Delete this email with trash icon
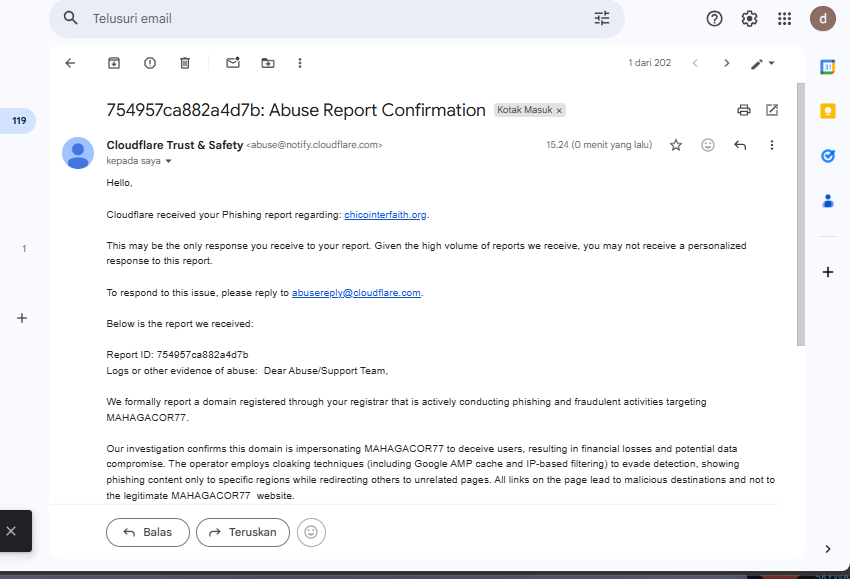 (x=185, y=63)
